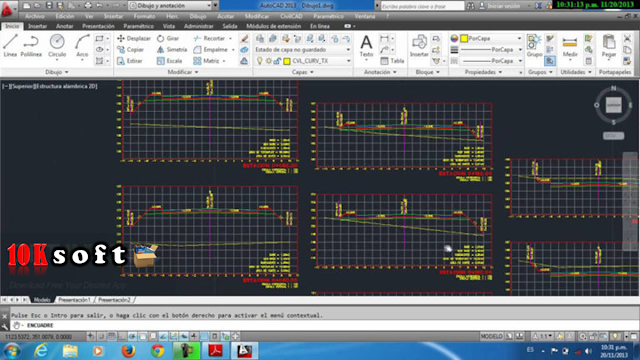Image resolution: width=640 pixels, height=360 pixels.
Task: Switch to the Presentación1 layout tab
Action: tap(74, 300)
